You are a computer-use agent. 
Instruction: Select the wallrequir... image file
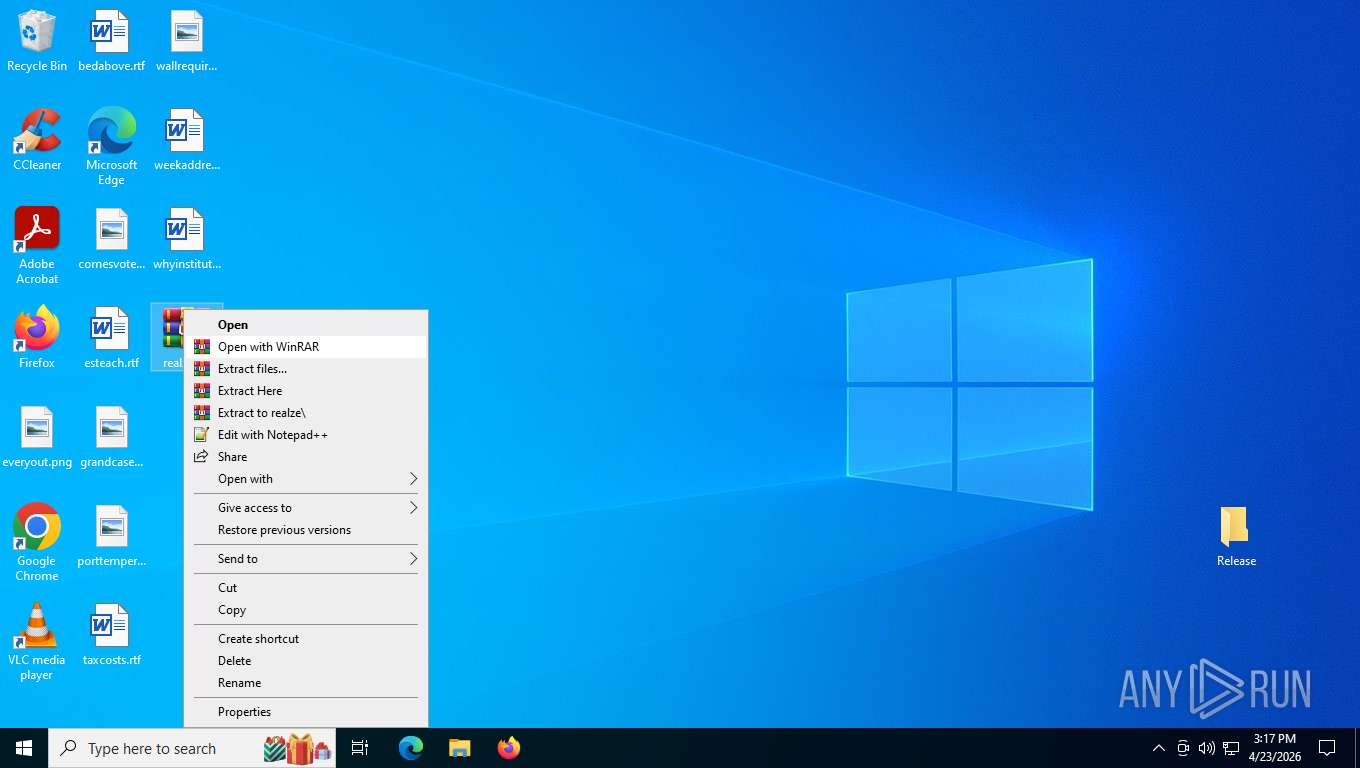click(x=186, y=41)
